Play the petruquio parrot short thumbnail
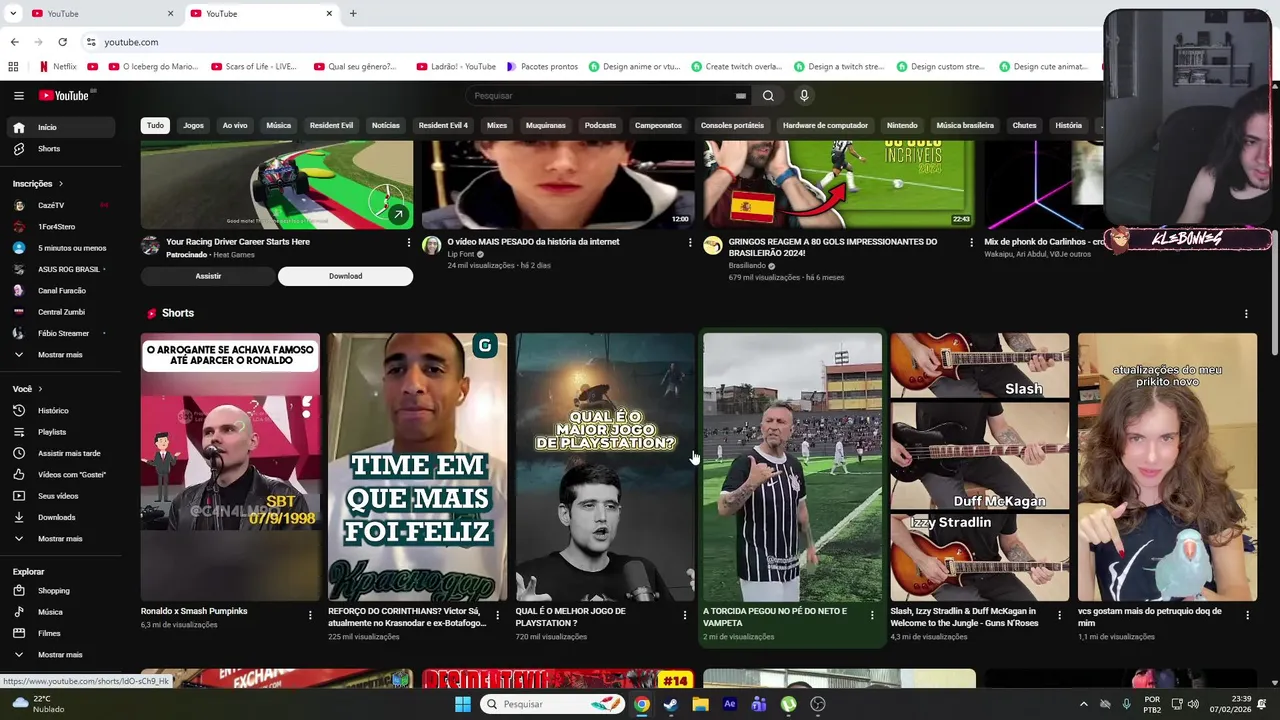Screen dimensions: 1280x720 1167,467
